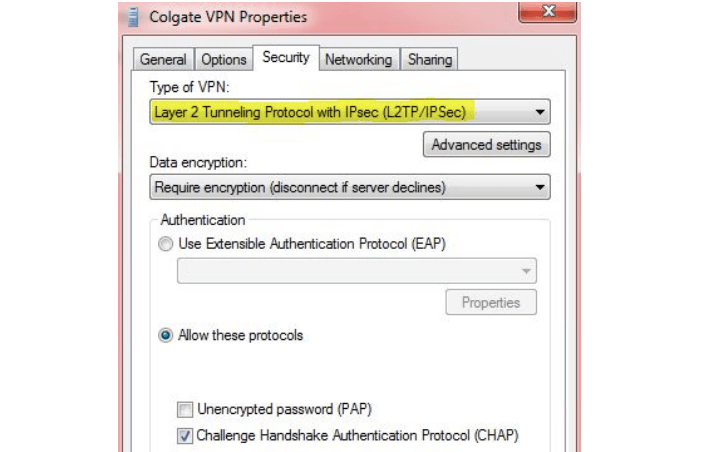Select the Security tab
Viewport: 710px width, 452px height.
pyautogui.click(x=286, y=58)
